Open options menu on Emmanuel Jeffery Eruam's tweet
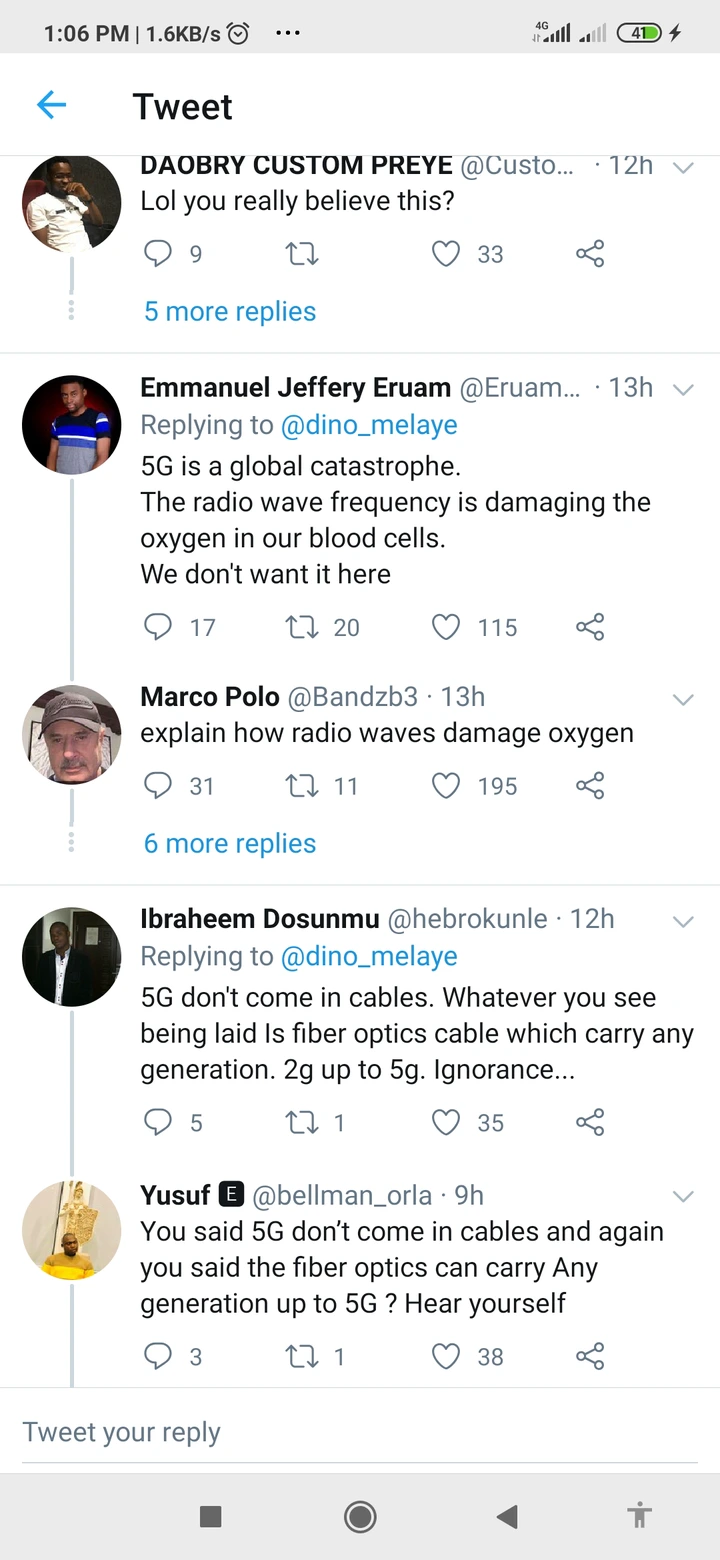The image size is (720, 1560). (684, 391)
